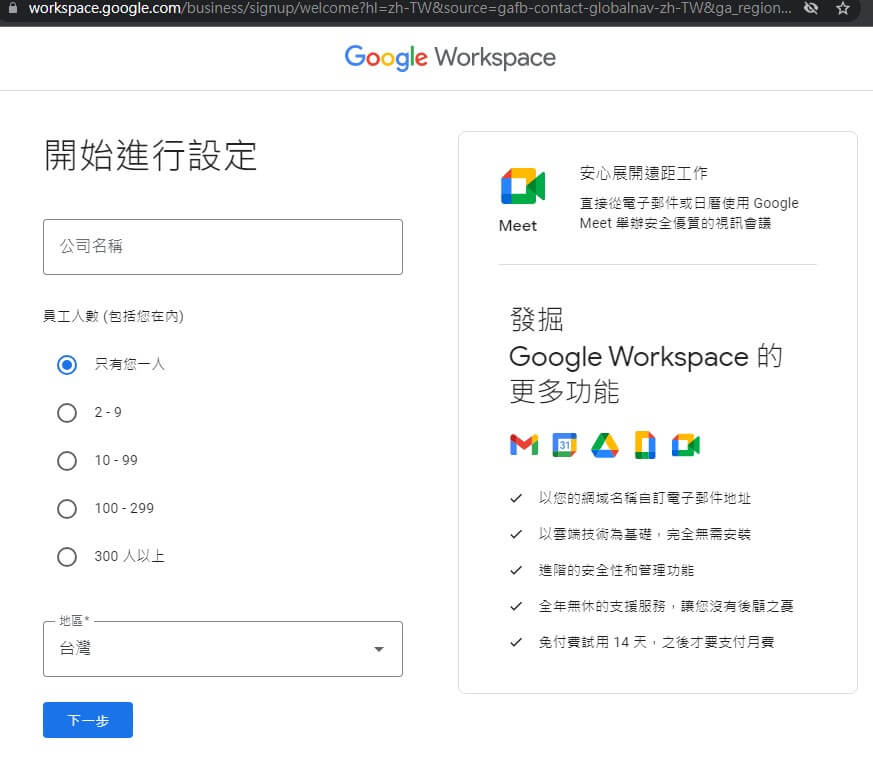Click the Google Calendar icon
Image resolution: width=873 pixels, height=779 pixels.
click(x=564, y=444)
